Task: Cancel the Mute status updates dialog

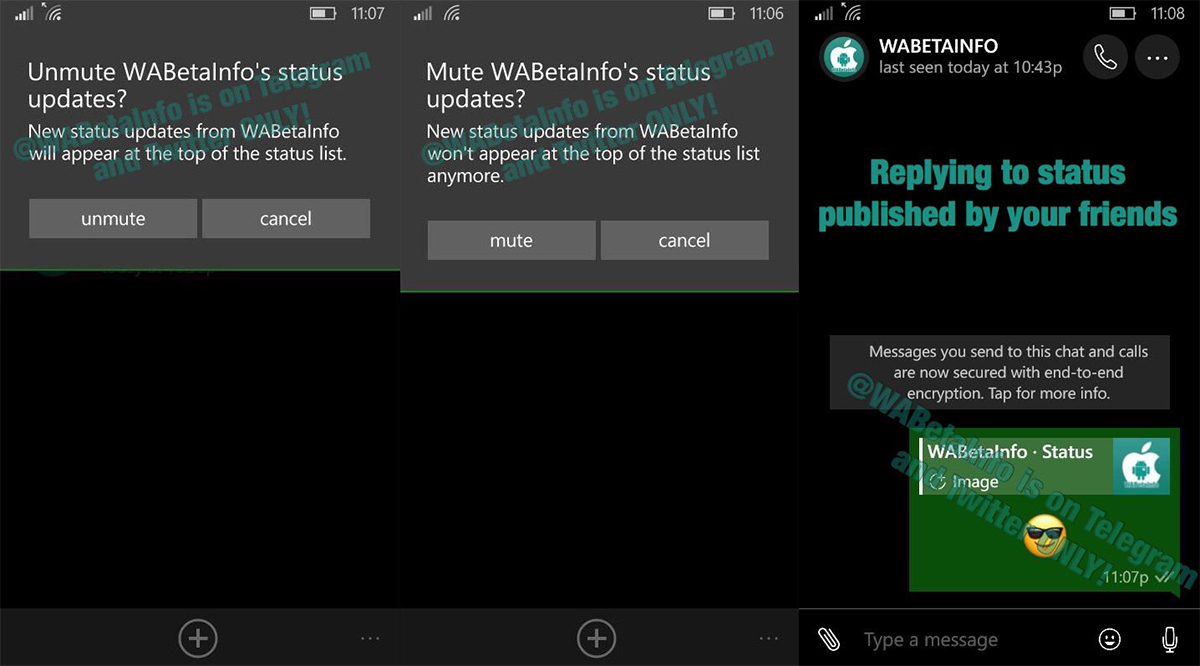Action: [684, 241]
